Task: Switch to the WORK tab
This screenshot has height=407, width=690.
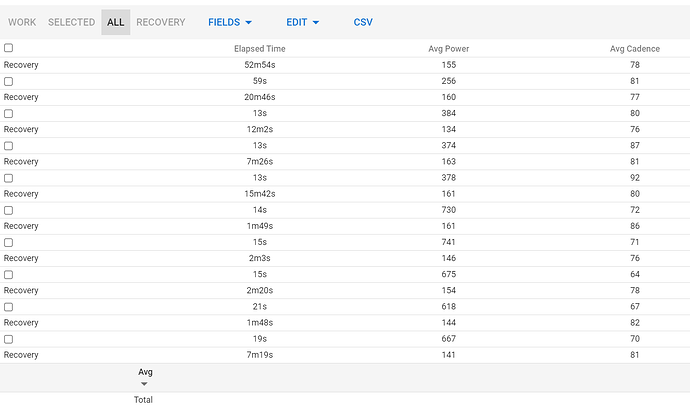Action: click(x=22, y=22)
